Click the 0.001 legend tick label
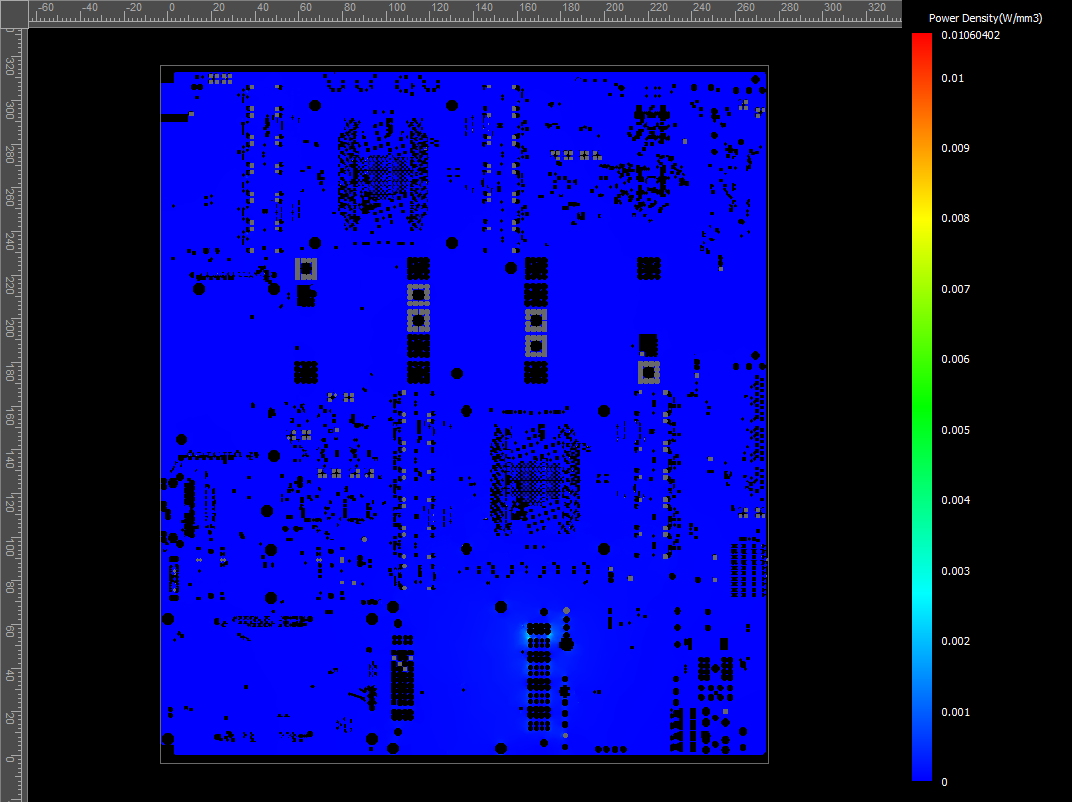 pos(955,712)
